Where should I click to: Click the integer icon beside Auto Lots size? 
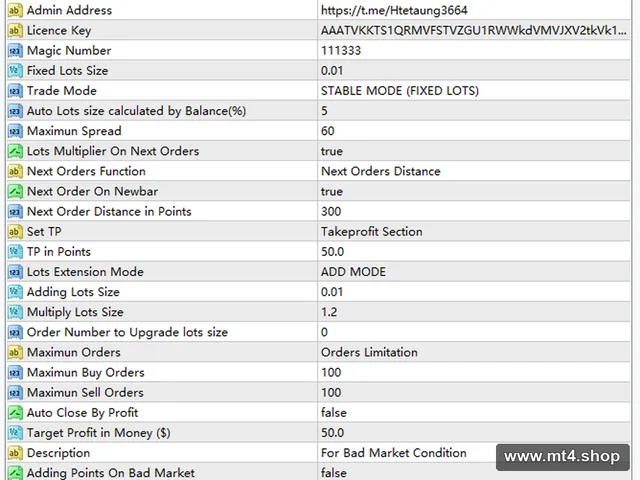click(x=15, y=111)
